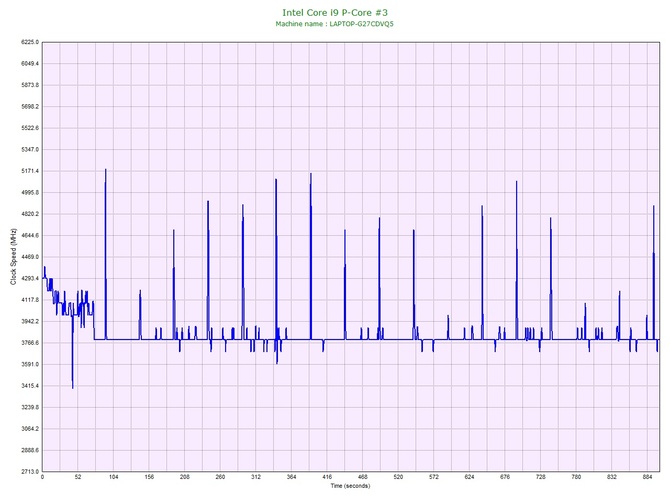Click the 260 tick on the time axis
670x503 pixels.
(x=220, y=477)
